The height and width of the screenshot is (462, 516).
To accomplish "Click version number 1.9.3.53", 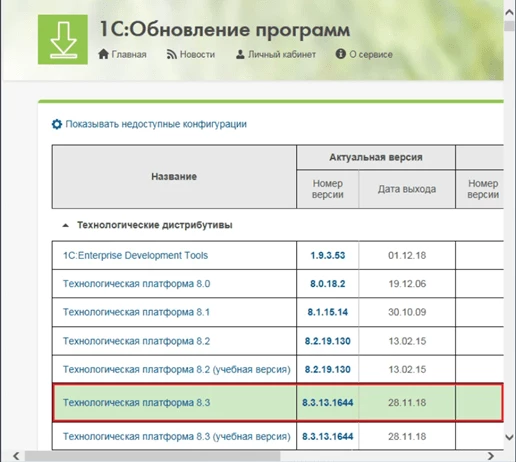I will [328, 255].
